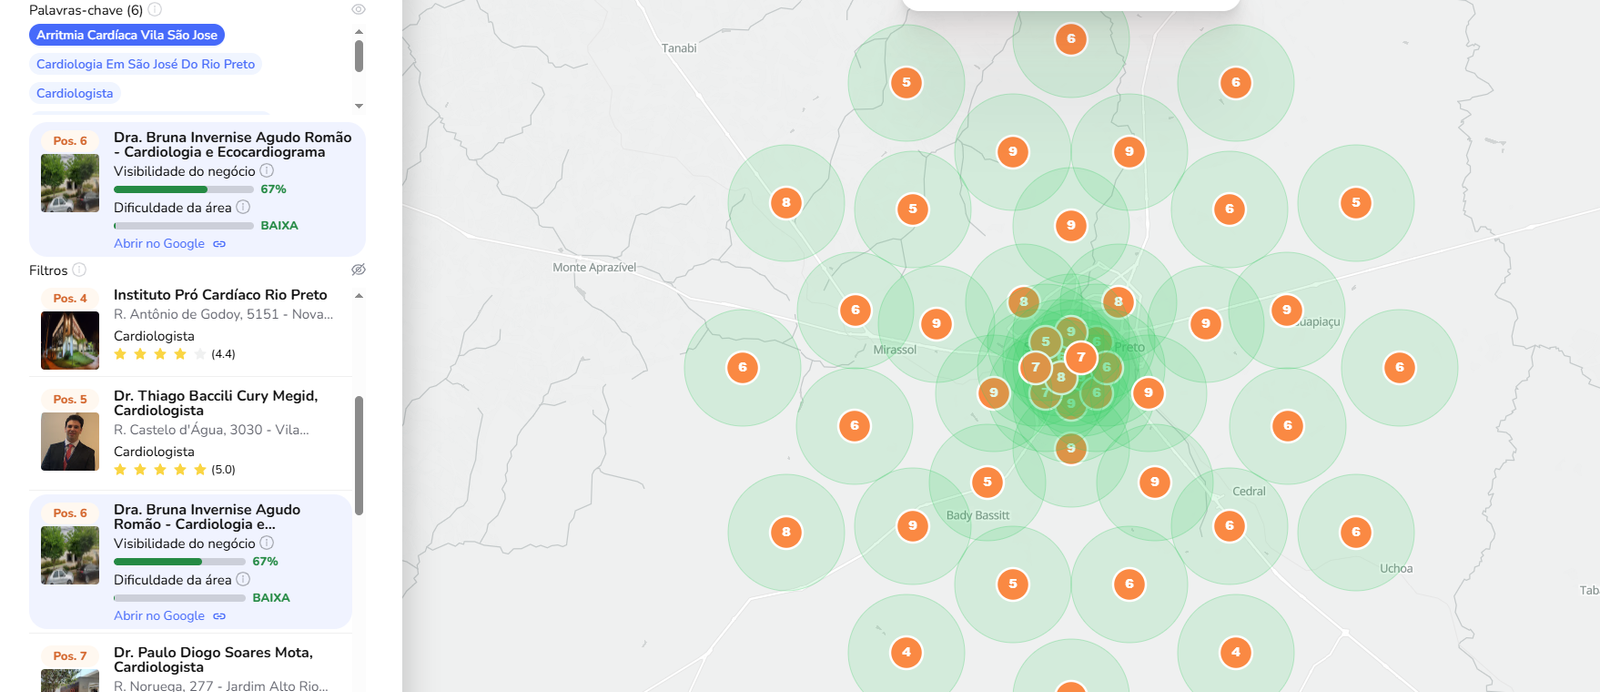Screen dimensions: 1600x692
Task: Click map marker 4 near Uchoa
Action: pos(1236,652)
